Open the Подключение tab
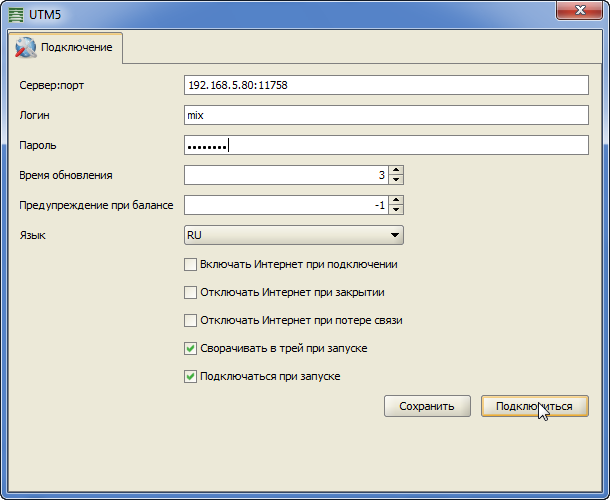This screenshot has width=610, height=500. click(x=66, y=48)
